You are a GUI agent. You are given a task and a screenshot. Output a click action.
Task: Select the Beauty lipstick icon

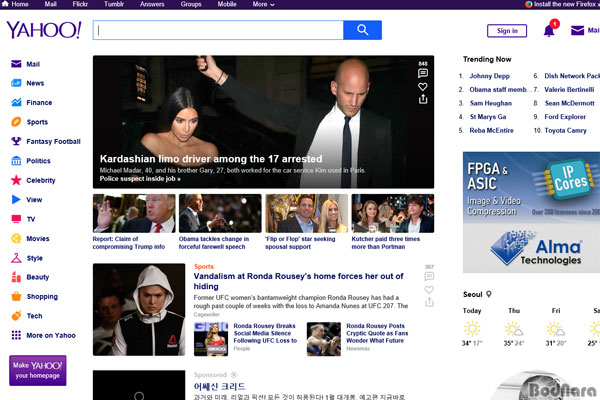click(16, 277)
